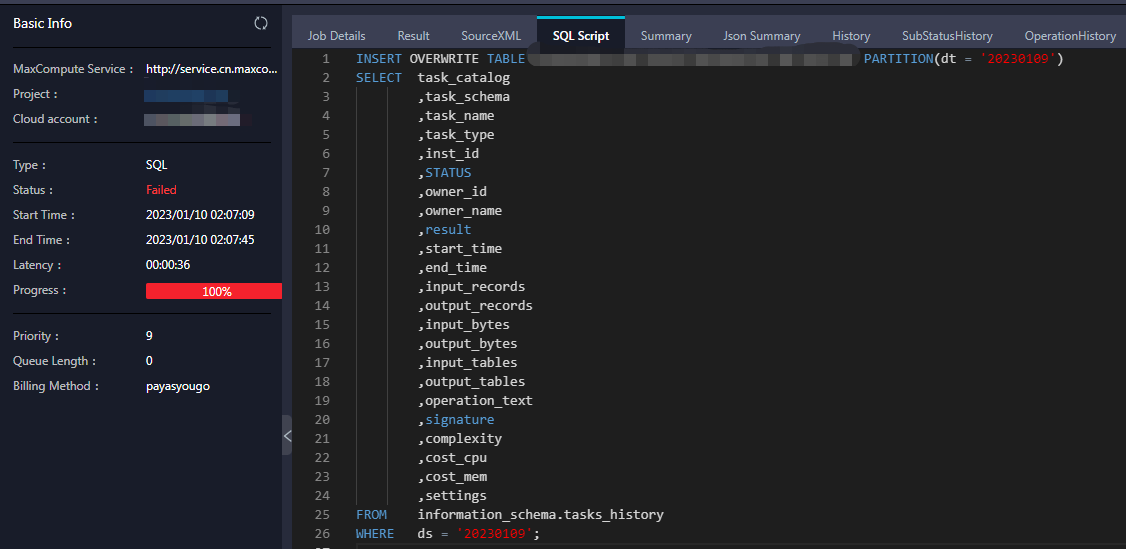
Task: Click the red 100% progress bar
Action: pos(214,291)
